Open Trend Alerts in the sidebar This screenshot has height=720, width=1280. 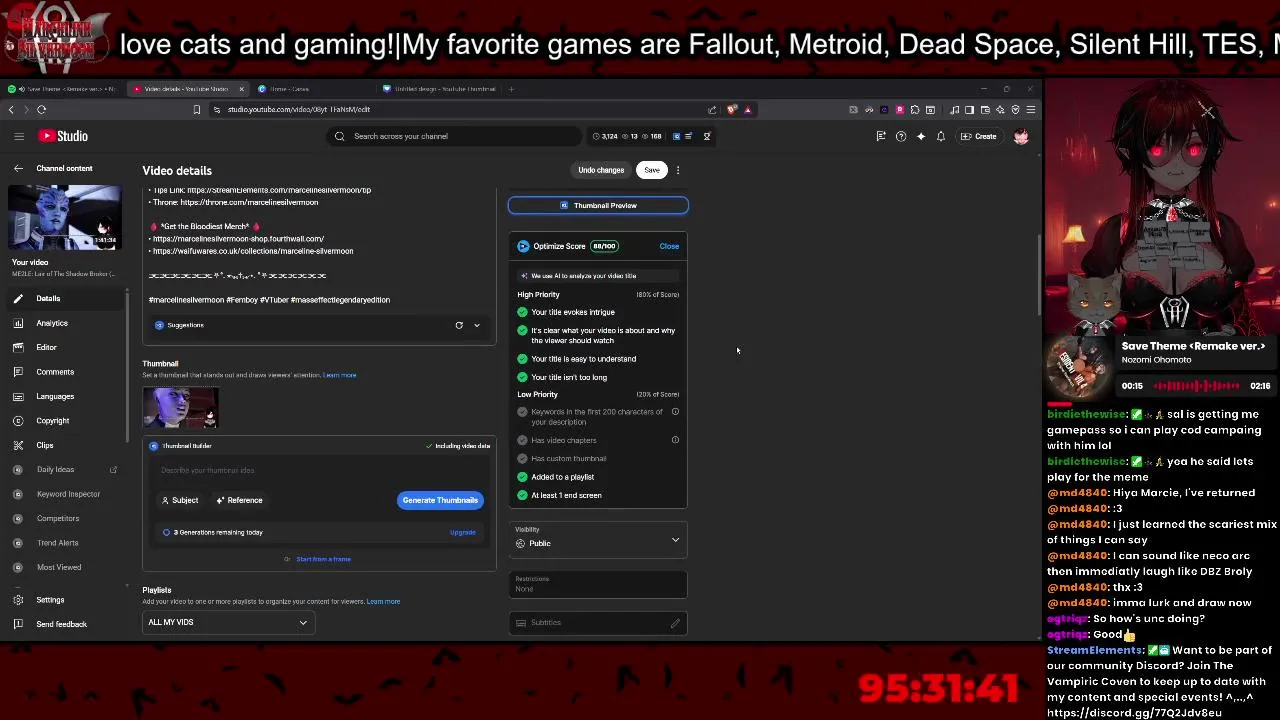coord(64,543)
